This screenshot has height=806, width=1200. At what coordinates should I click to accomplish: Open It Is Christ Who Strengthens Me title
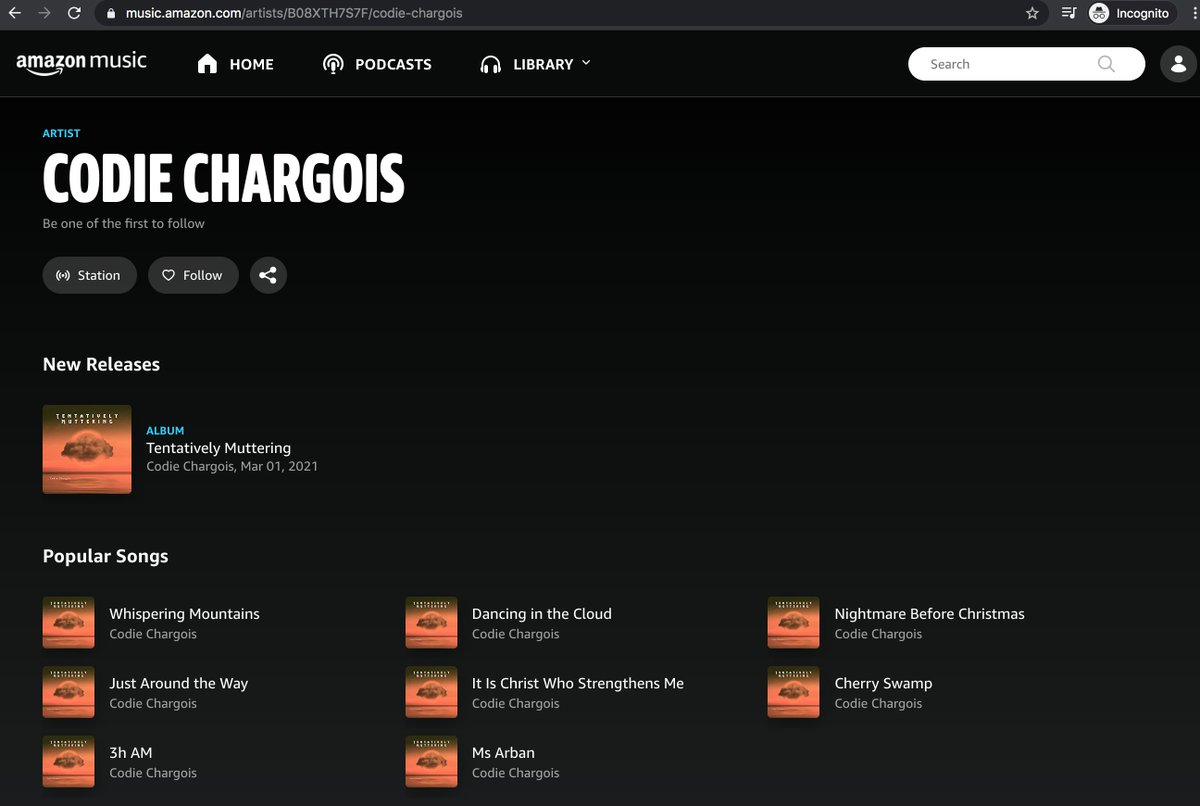click(x=578, y=683)
